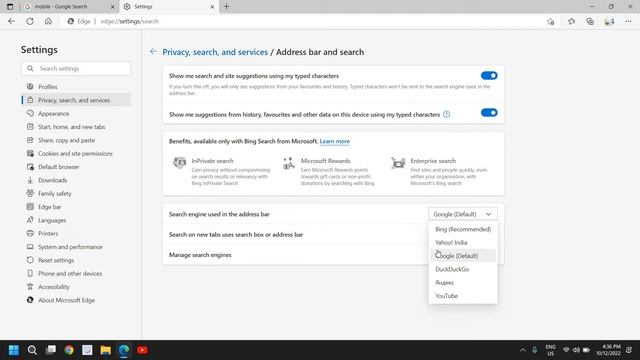Image resolution: width=640 pixels, height=360 pixels.
Task: Open volume control in system tray
Action: pos(576,350)
